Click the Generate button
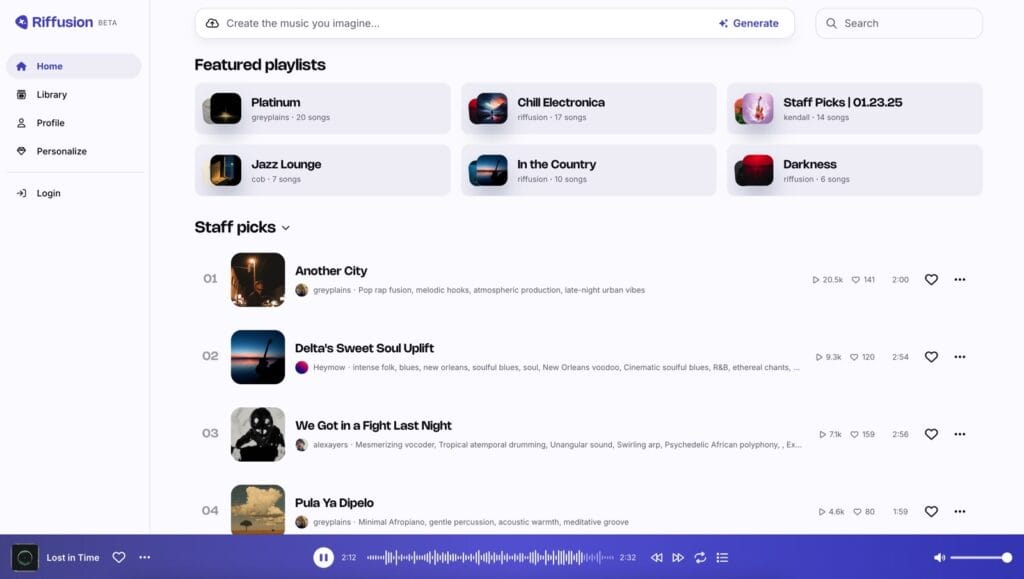The width and height of the screenshot is (1024, 579). [748, 23]
